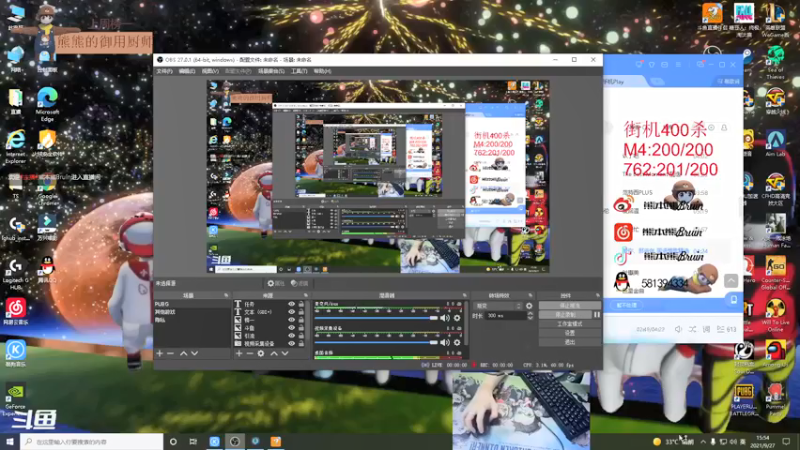Toggle visibility of 文本 (GDI+) source
800x450 pixels.
[291, 312]
